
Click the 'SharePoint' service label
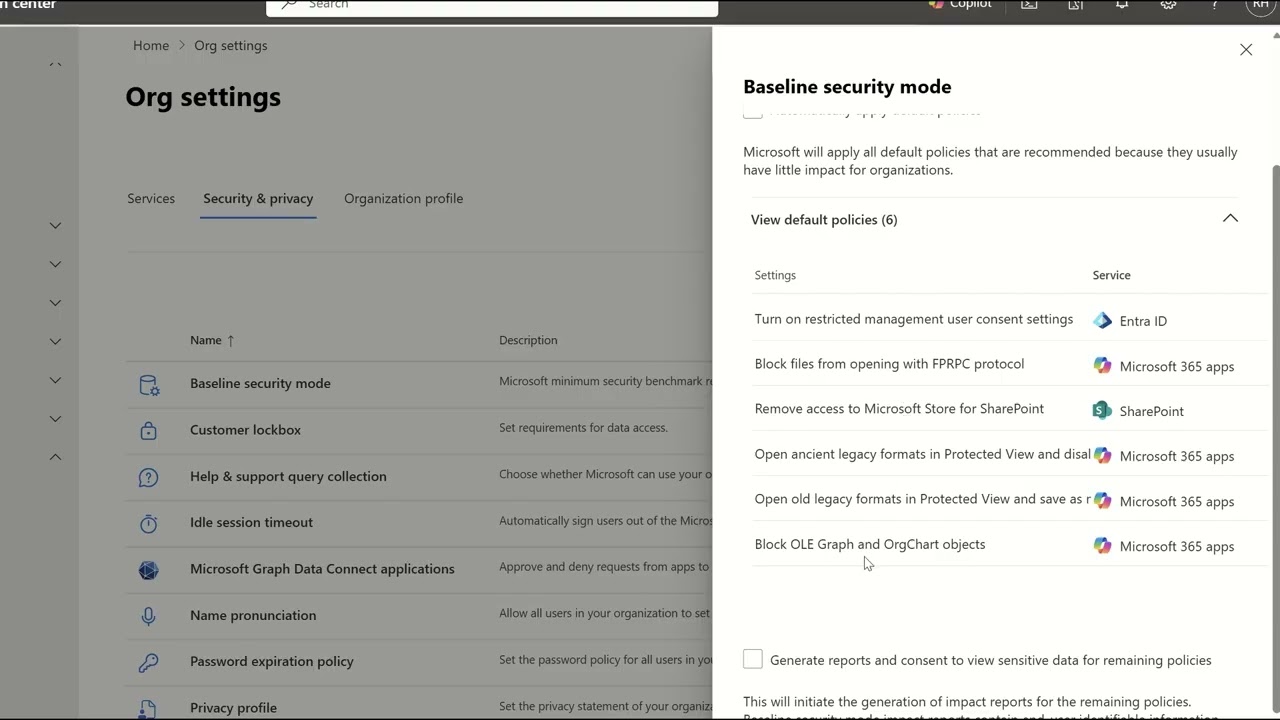click(x=1151, y=411)
